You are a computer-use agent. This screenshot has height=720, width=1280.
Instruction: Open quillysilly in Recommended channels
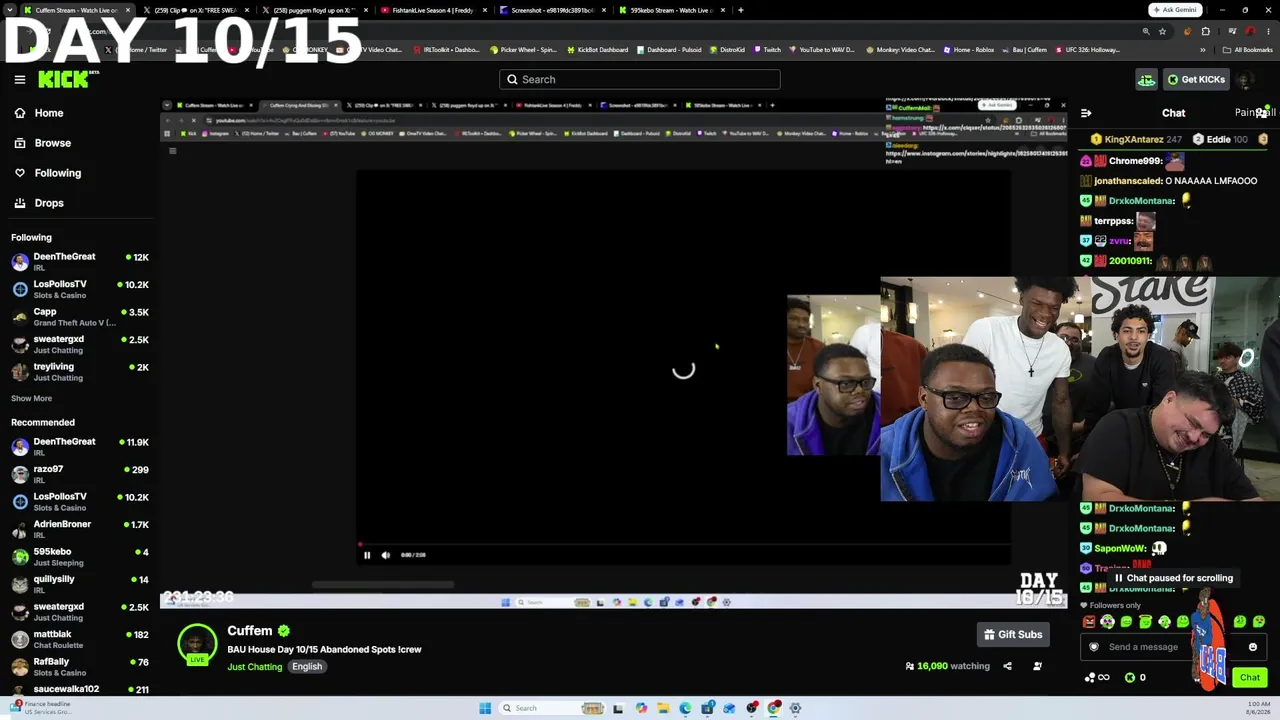coord(80,584)
